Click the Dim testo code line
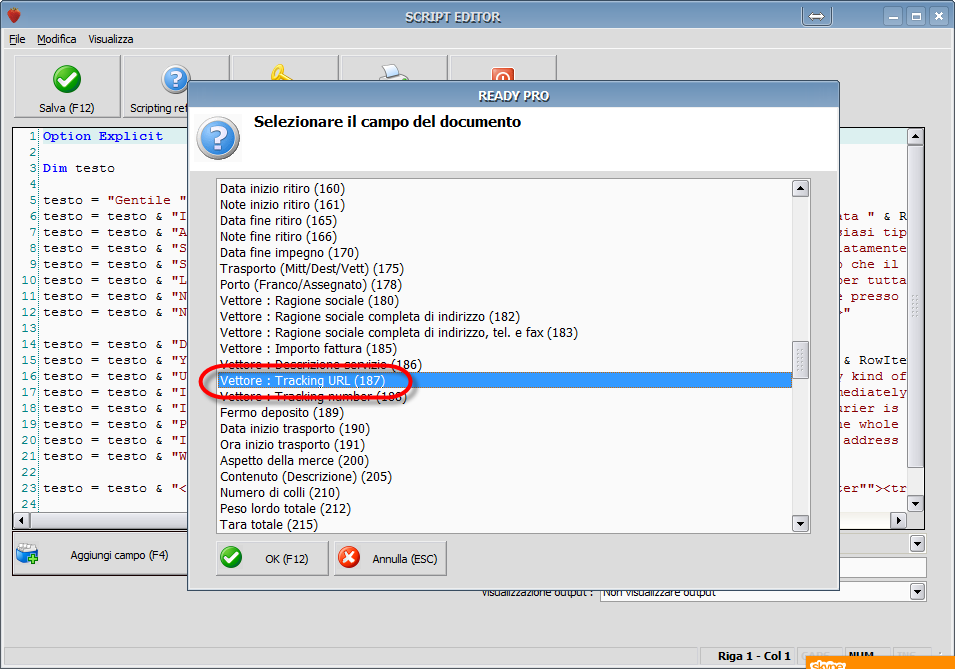Image resolution: width=955 pixels, height=669 pixels. point(79,168)
